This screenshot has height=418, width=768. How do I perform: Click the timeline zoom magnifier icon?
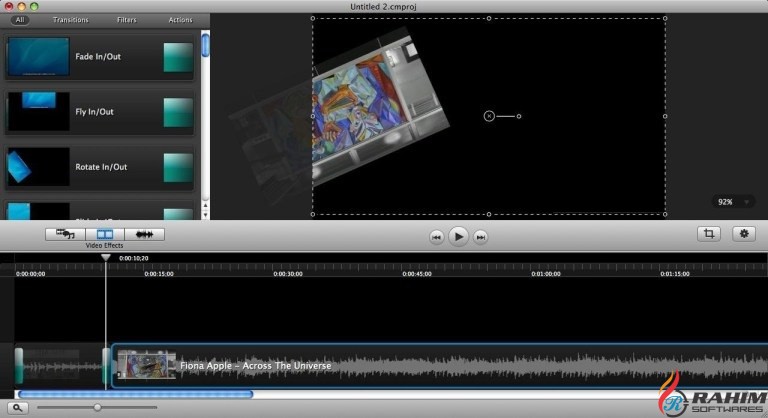18,407
